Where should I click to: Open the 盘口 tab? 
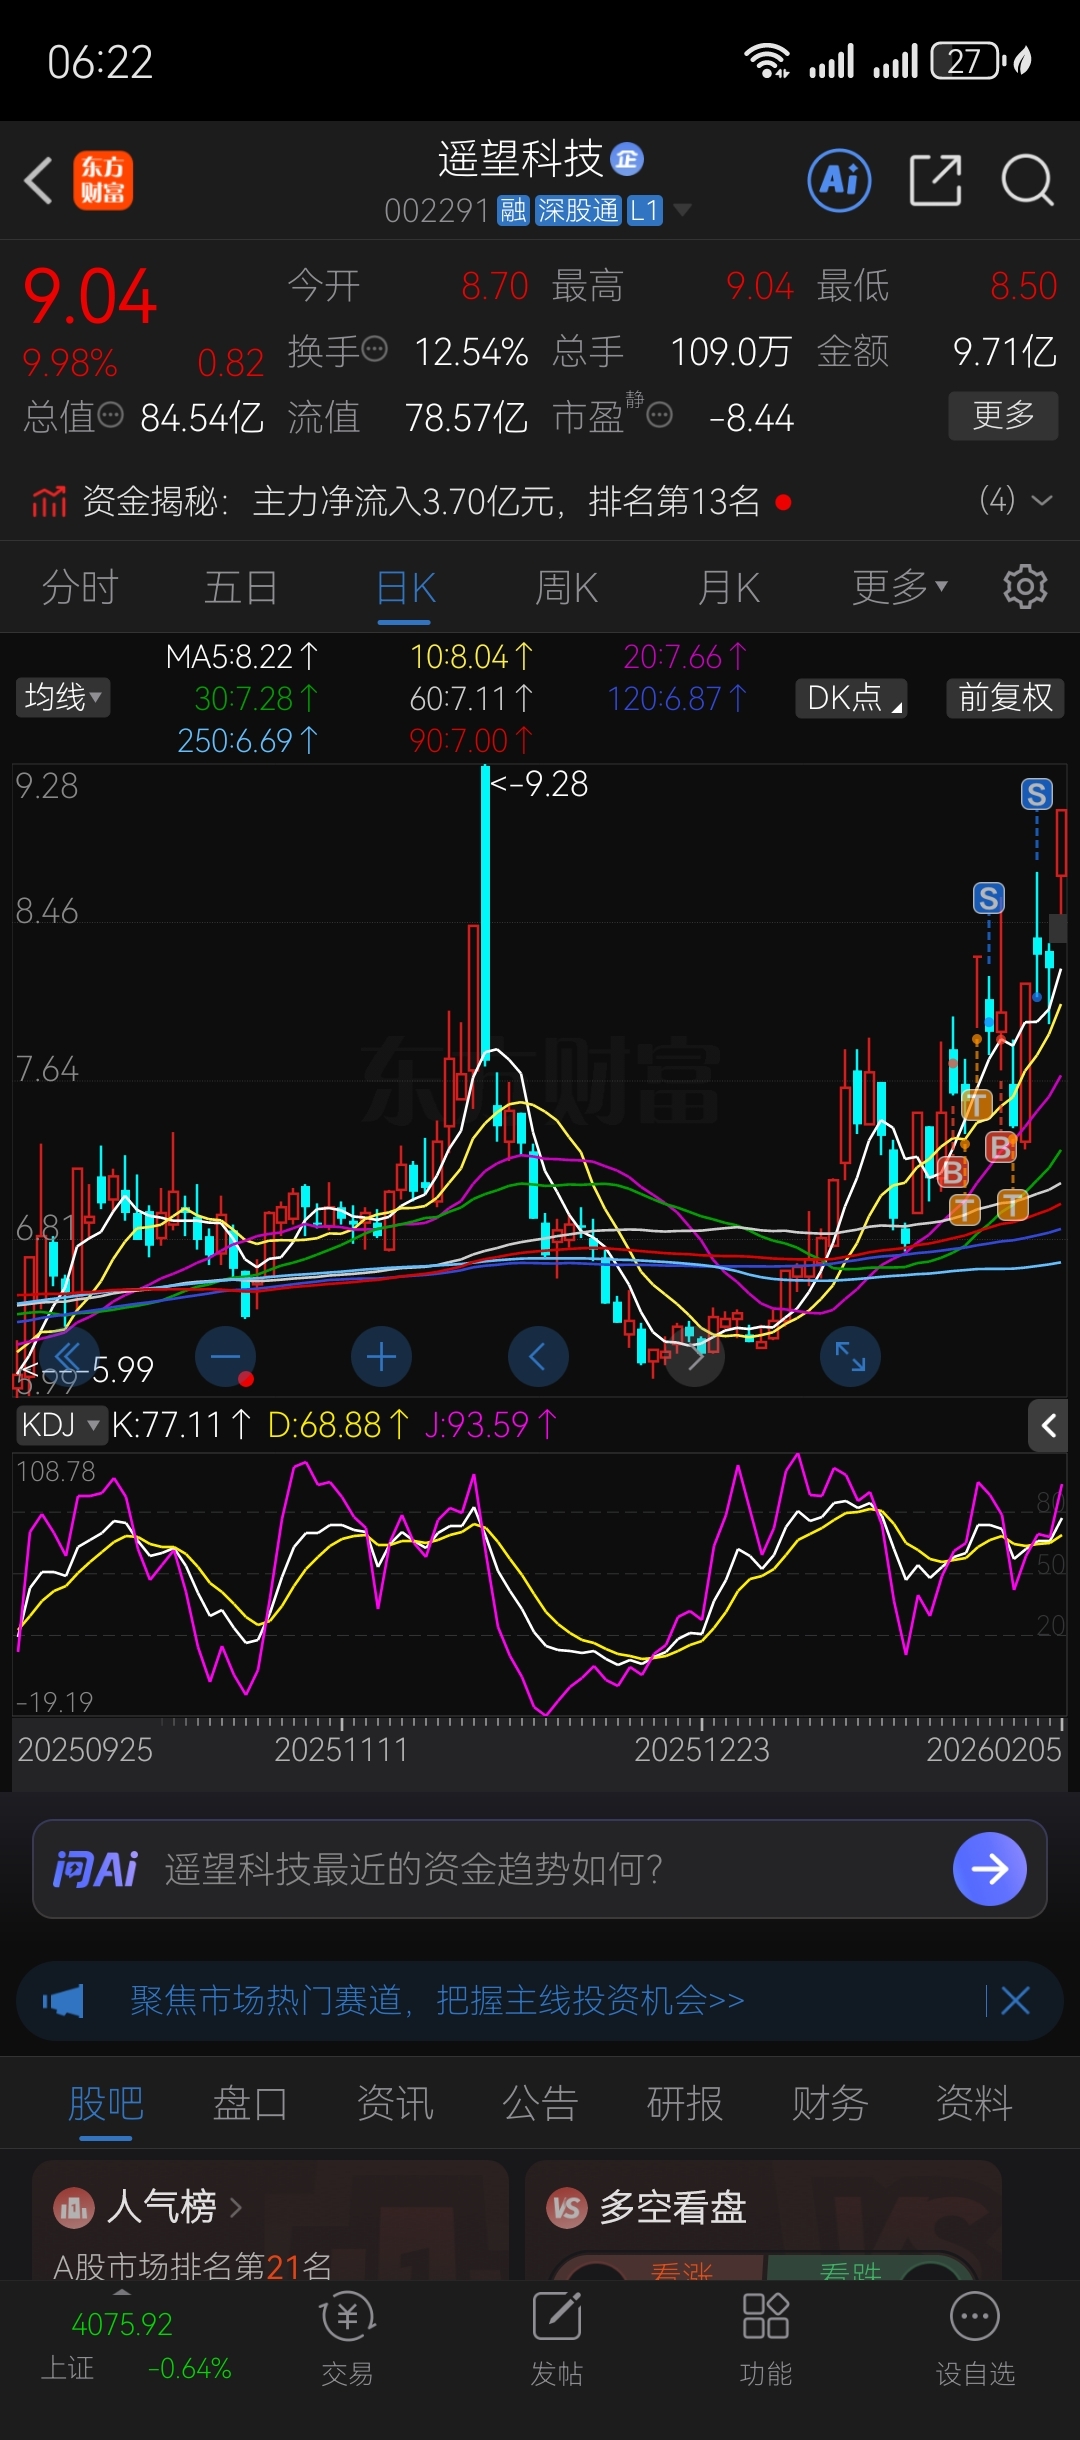tap(250, 2103)
